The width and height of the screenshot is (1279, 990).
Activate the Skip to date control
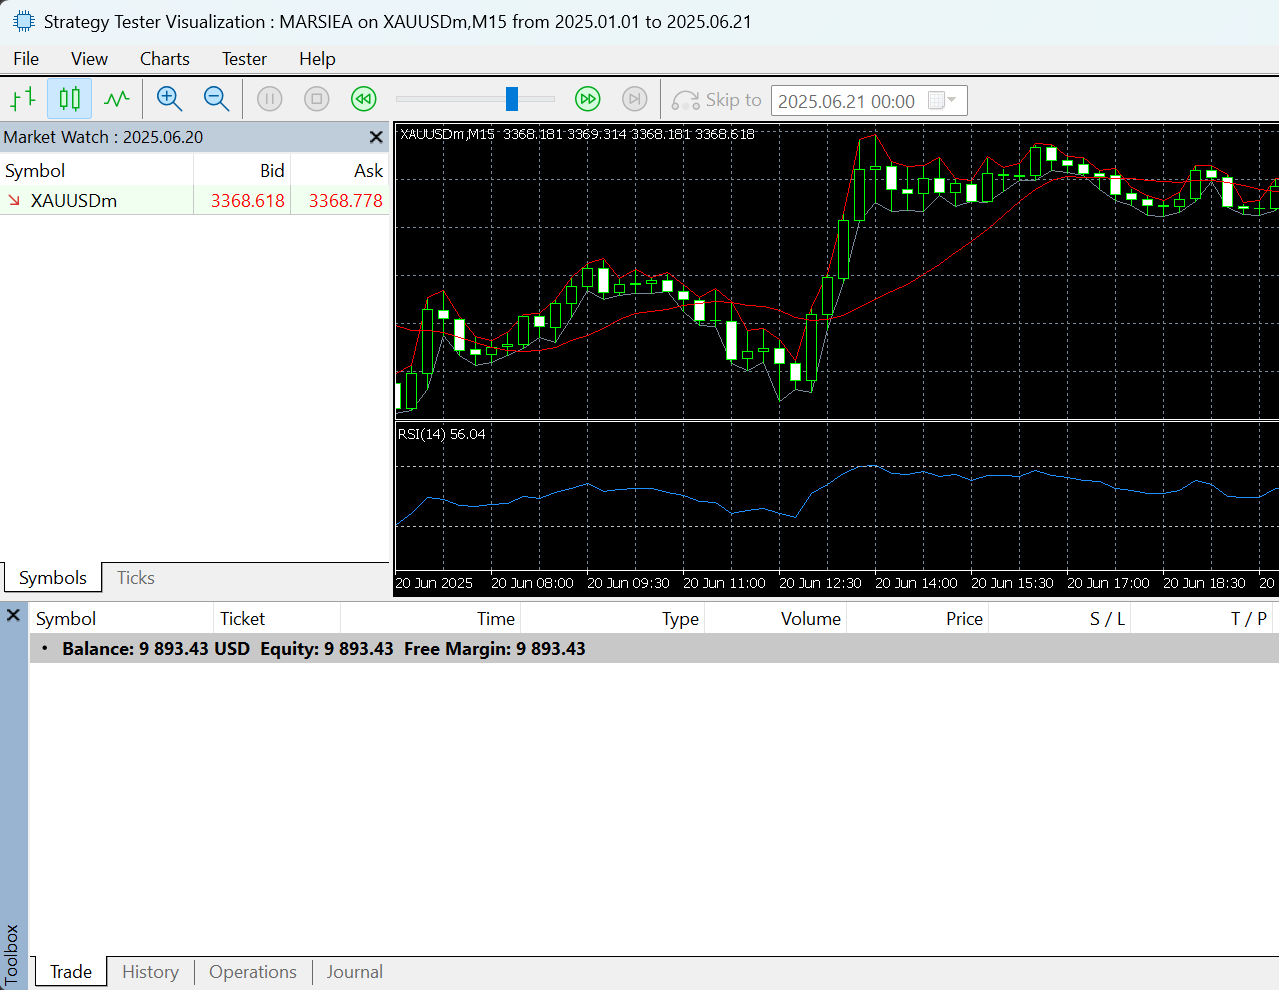tap(716, 100)
